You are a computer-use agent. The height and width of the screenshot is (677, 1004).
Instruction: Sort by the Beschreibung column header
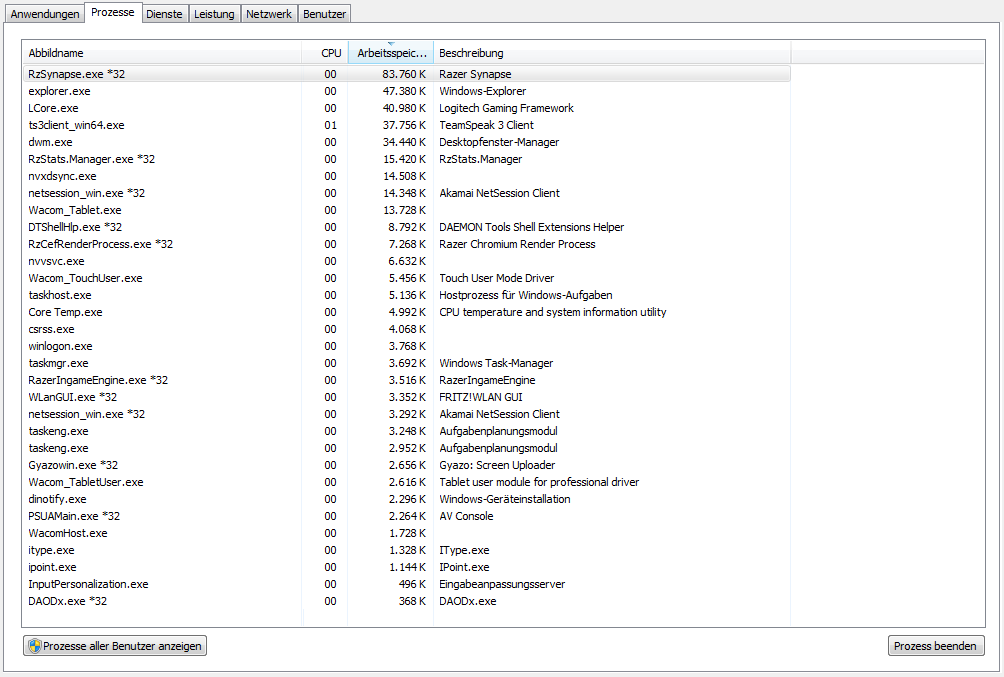pyautogui.click(x=612, y=53)
